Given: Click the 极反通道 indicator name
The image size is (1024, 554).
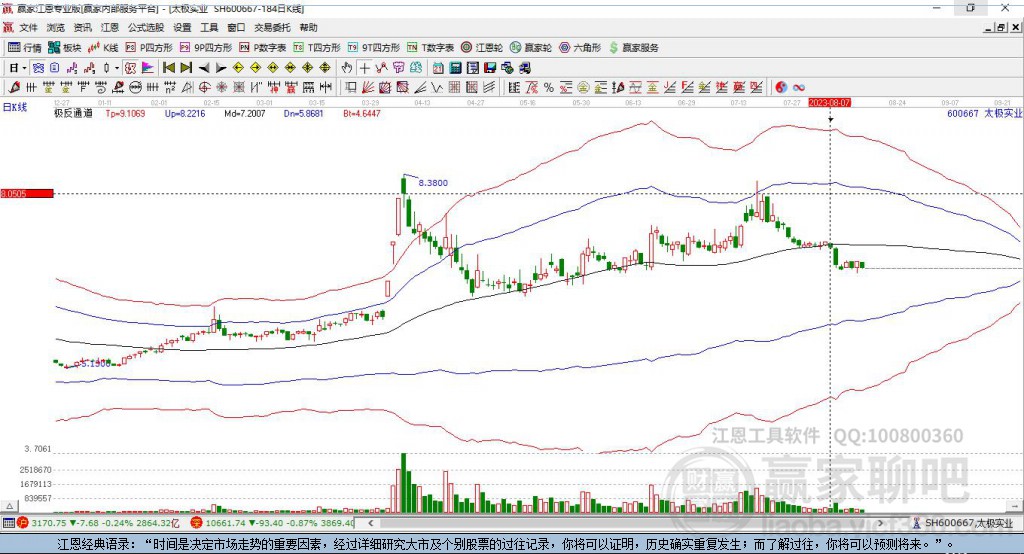Looking at the screenshot, I should [73, 113].
